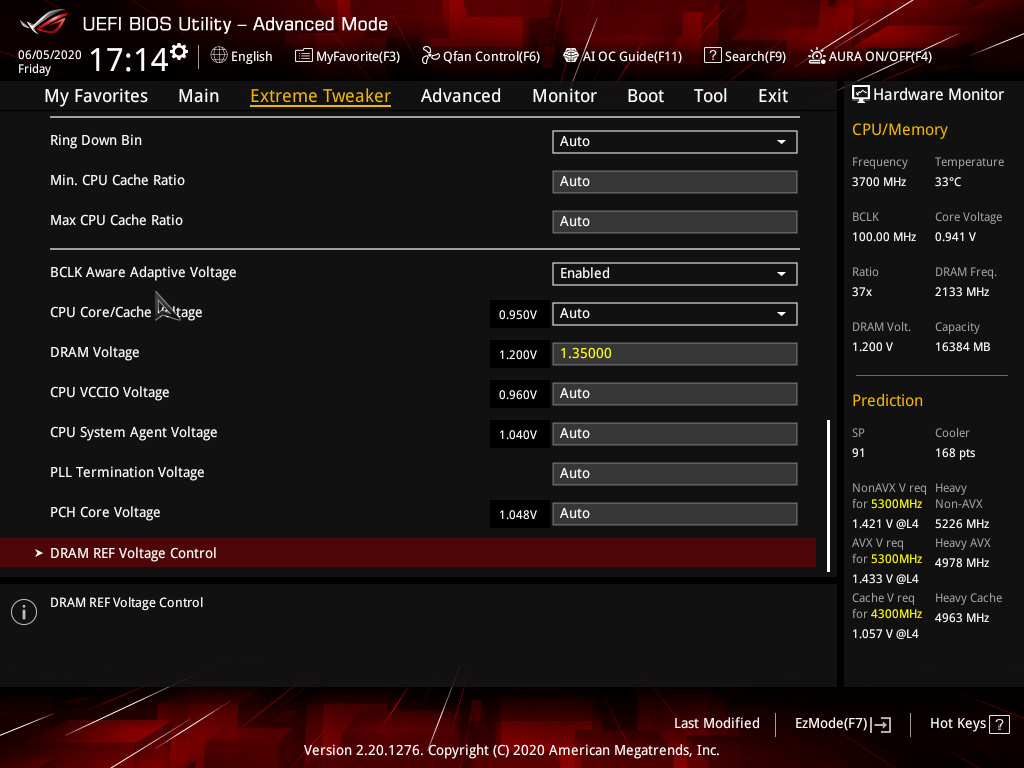This screenshot has width=1024, height=768.
Task: Edit DRAM Voltage 1.35000 field
Action: point(675,353)
